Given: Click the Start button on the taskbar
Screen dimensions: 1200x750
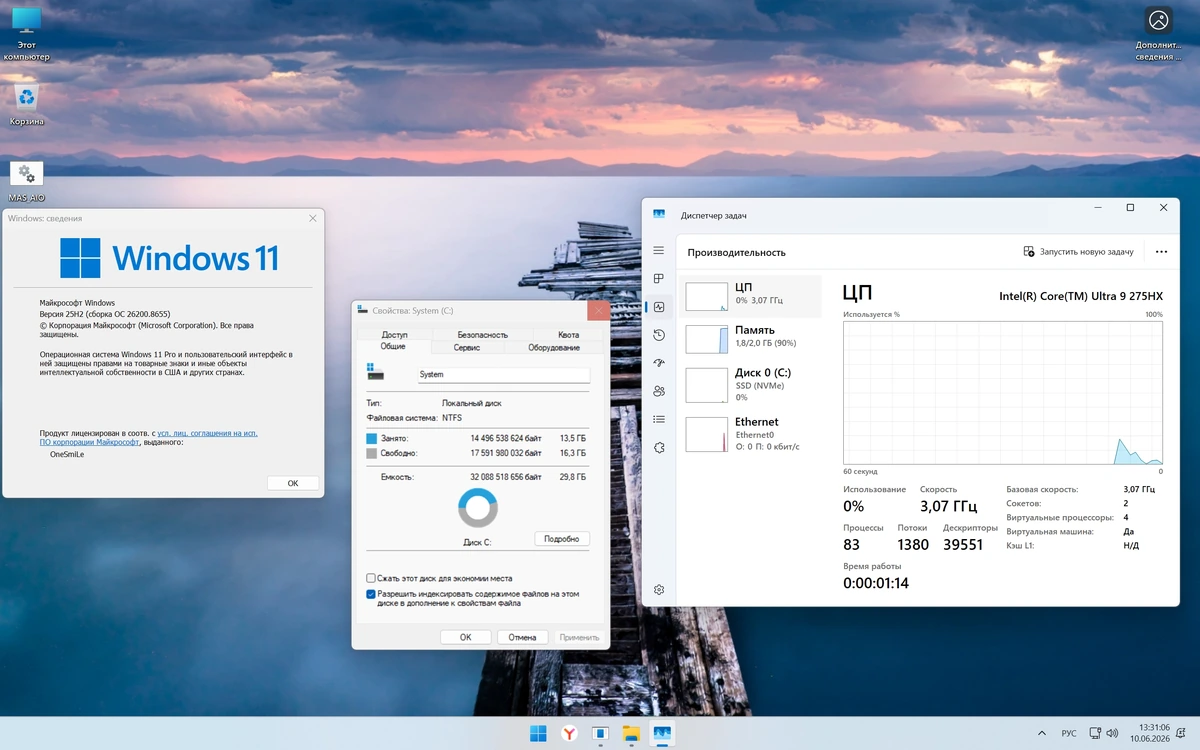Looking at the screenshot, I should click(x=538, y=733).
